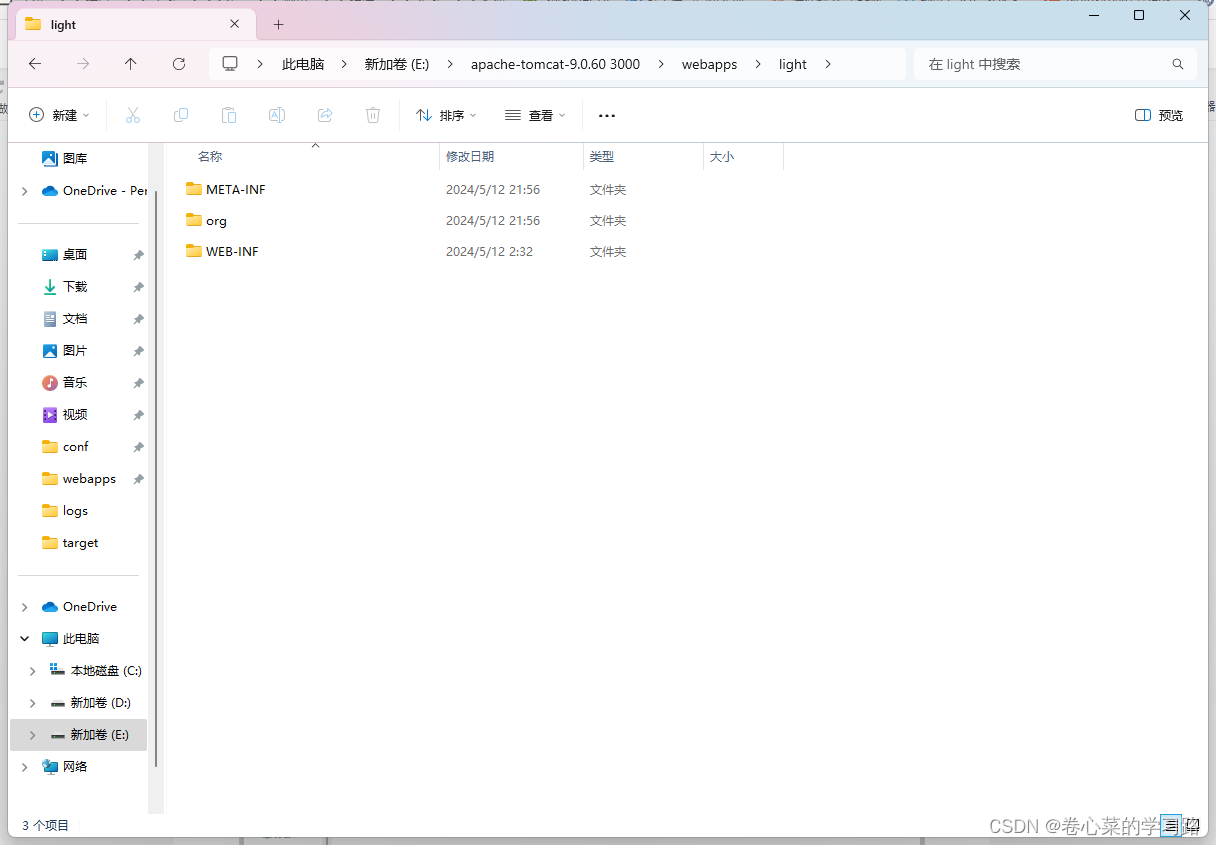Click the Rename icon in toolbar
1216x845 pixels.
click(x=277, y=115)
